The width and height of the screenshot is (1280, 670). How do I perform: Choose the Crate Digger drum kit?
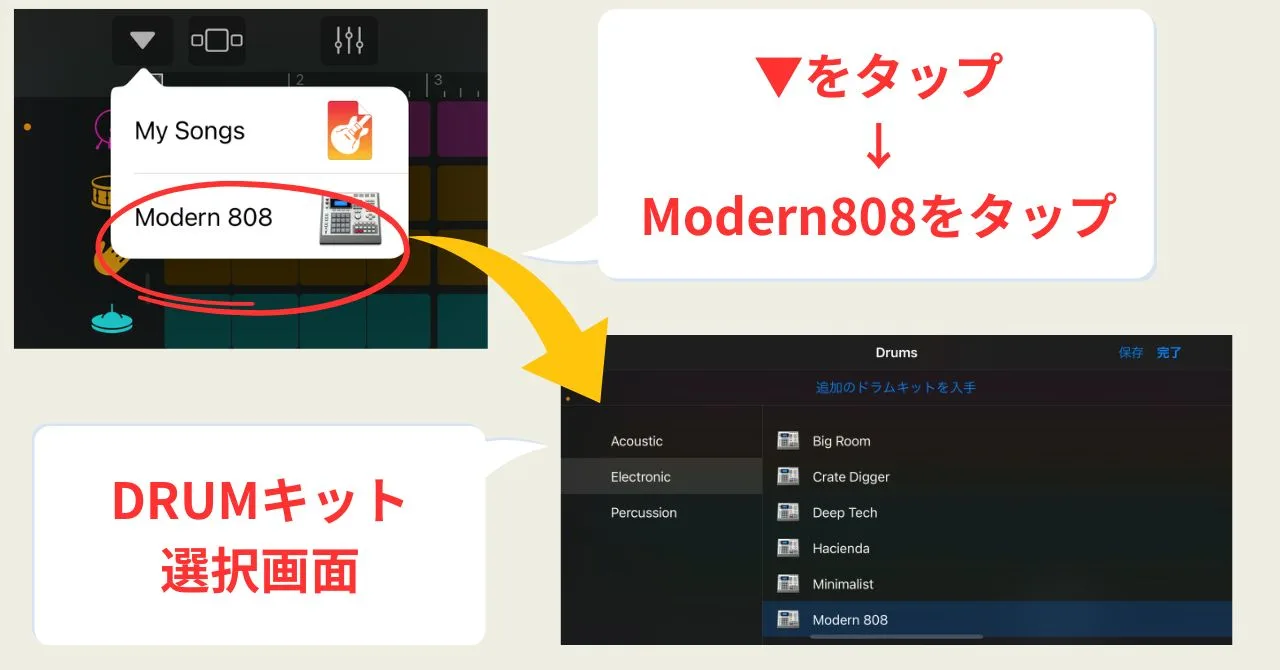(x=997, y=477)
